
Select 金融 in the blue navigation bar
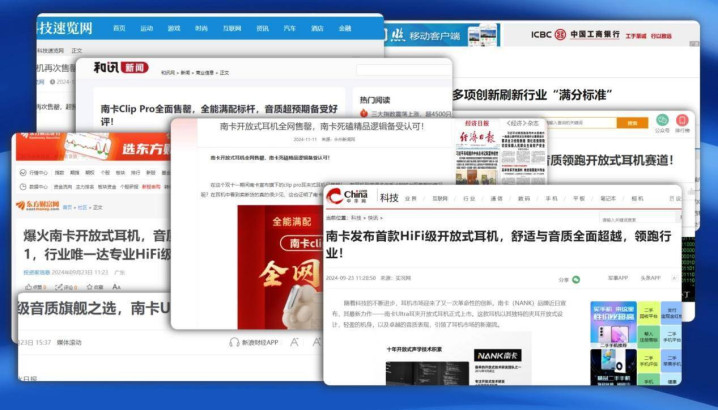345,28
